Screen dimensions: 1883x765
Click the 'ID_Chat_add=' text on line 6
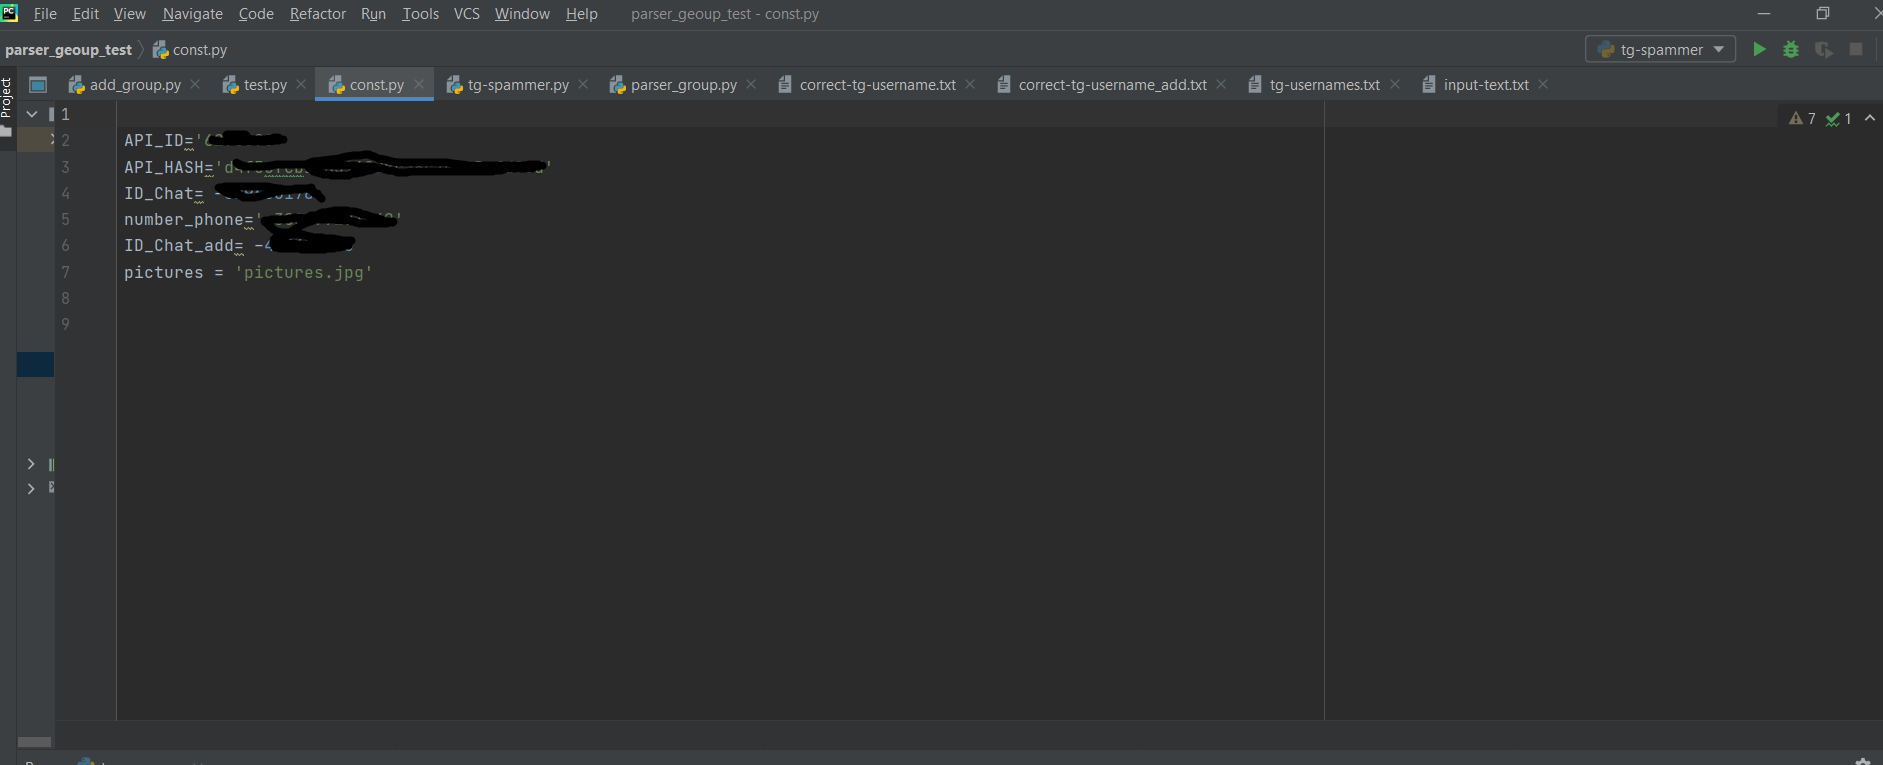tap(184, 246)
